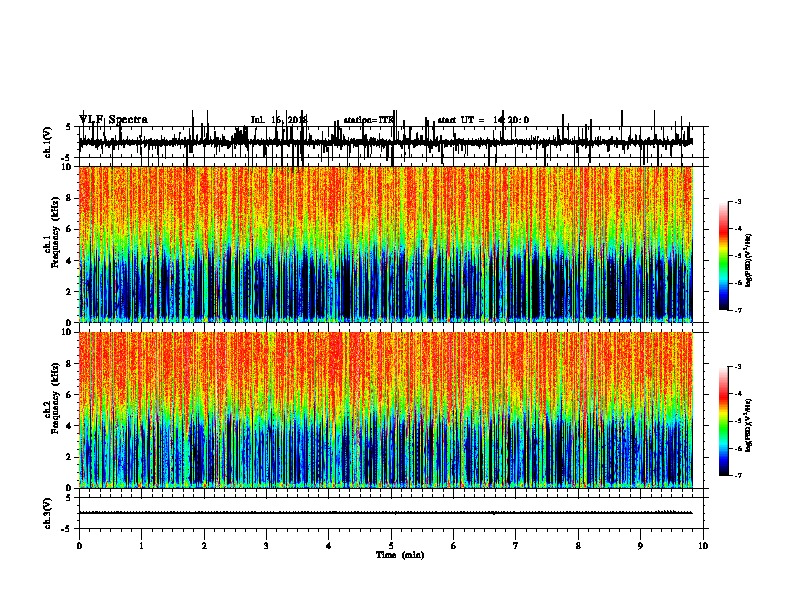The image size is (792, 612).
Task: Click the "-3" label on ch.2 color scale
Action: (x=738, y=367)
